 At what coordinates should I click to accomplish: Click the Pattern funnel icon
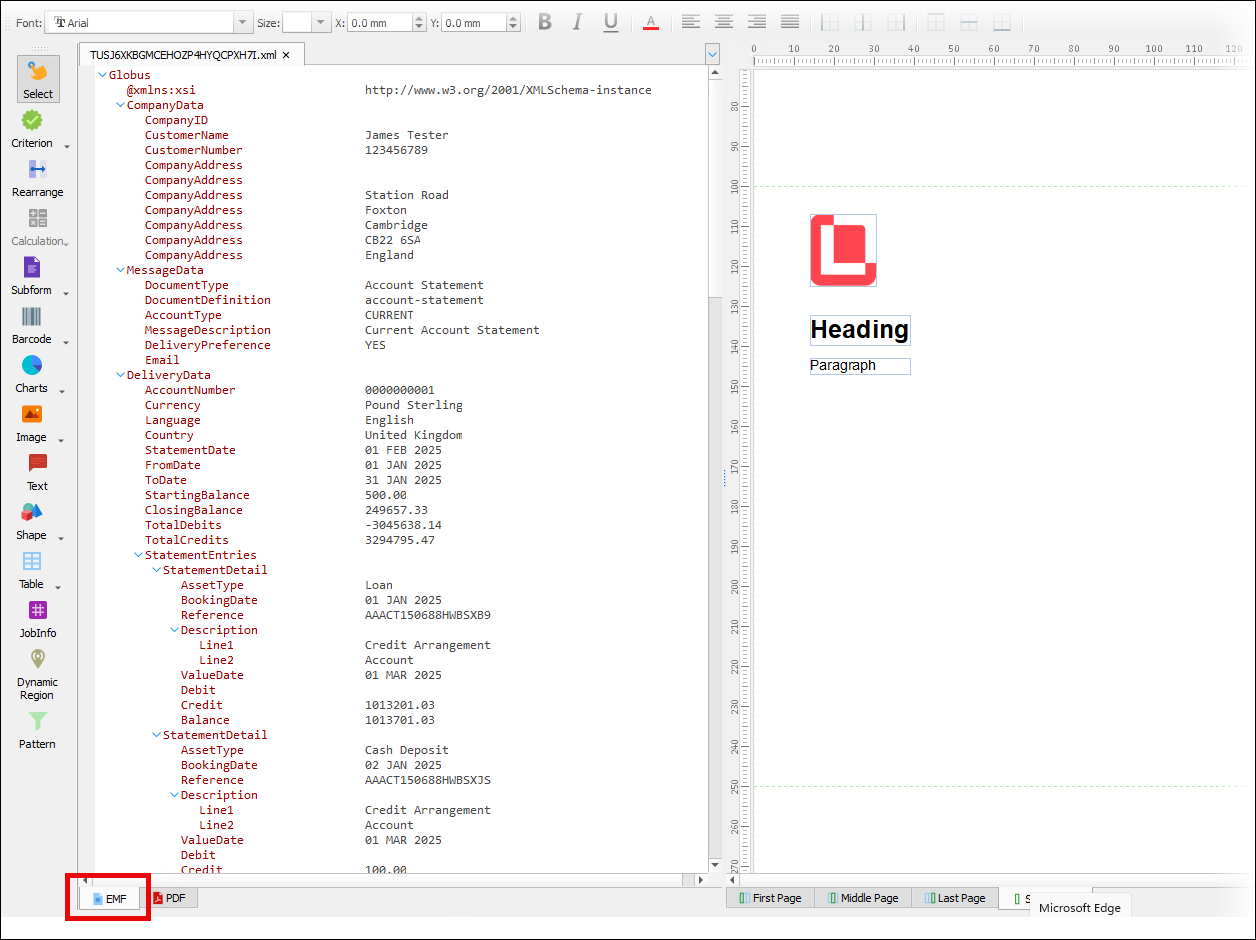pyautogui.click(x=37, y=721)
